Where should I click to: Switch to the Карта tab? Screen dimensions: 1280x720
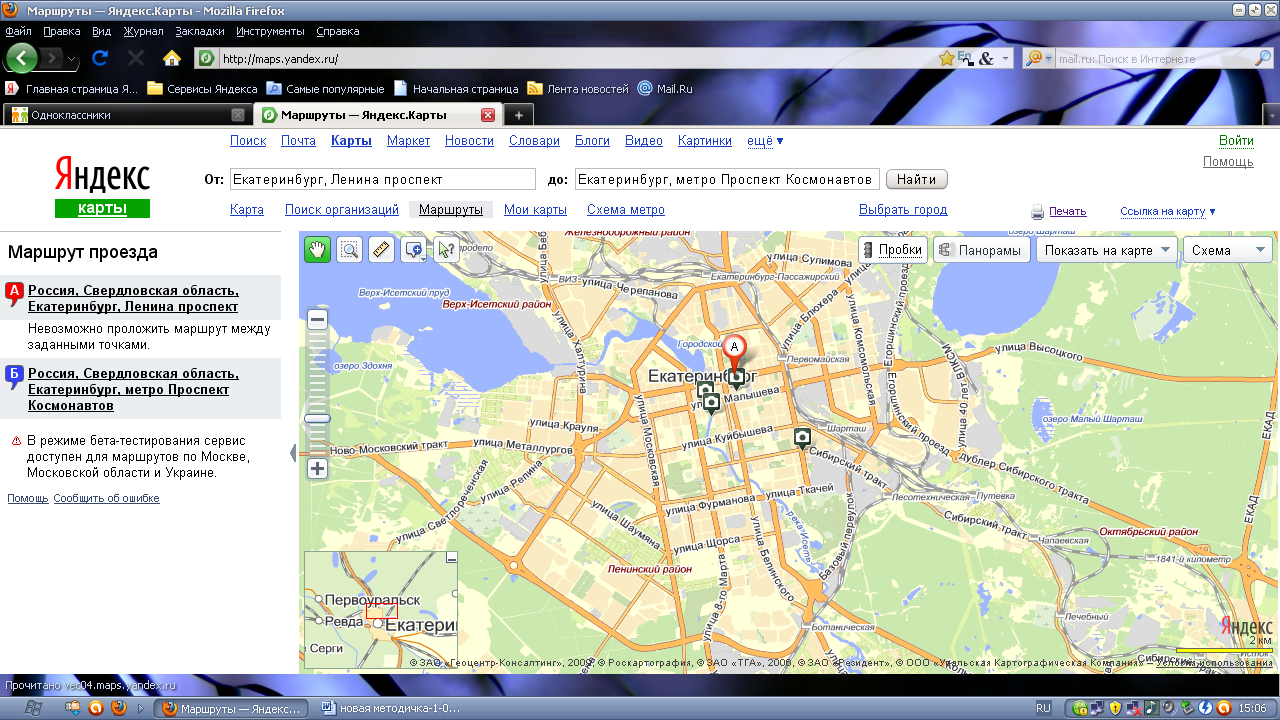tap(247, 210)
